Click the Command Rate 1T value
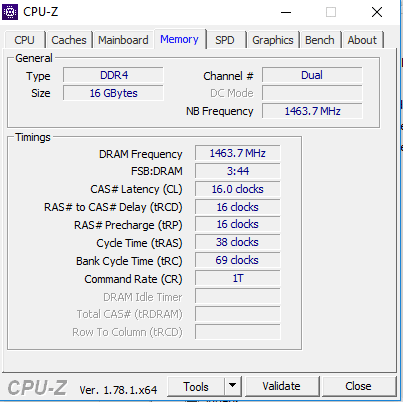403x402 pixels. pos(238,278)
